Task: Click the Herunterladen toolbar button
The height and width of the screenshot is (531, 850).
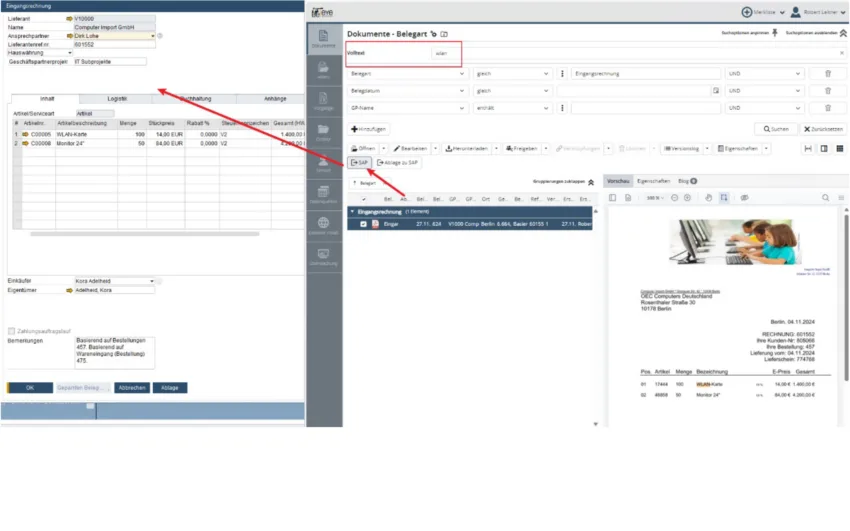Action: (467, 148)
